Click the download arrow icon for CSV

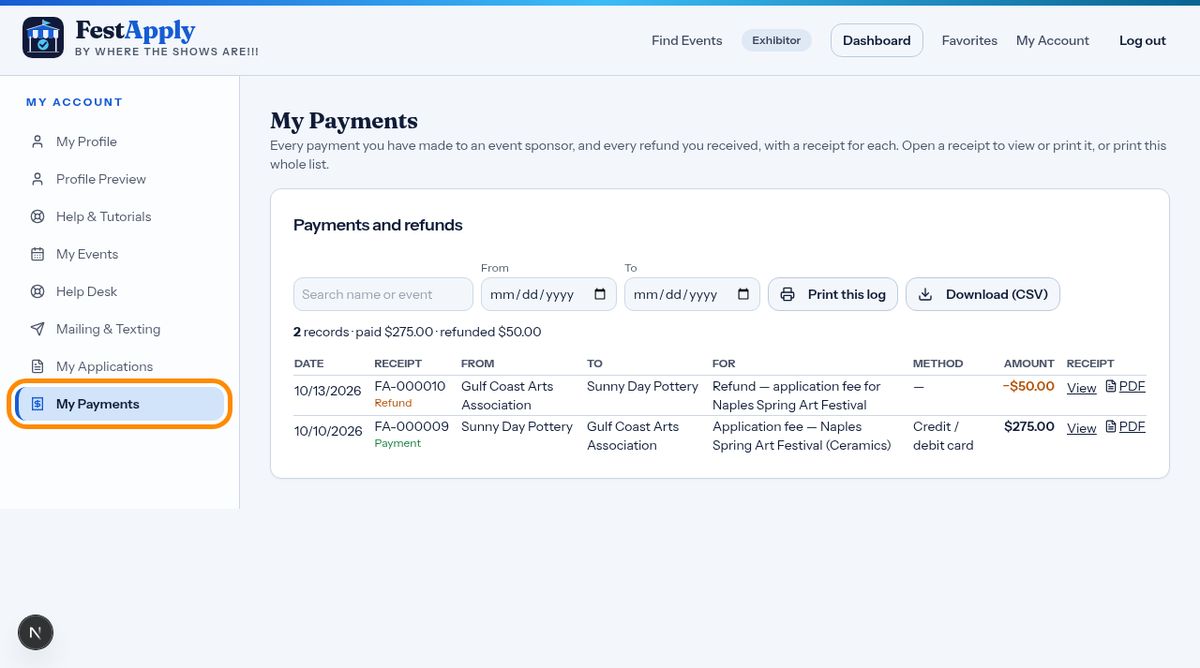[x=925, y=295]
